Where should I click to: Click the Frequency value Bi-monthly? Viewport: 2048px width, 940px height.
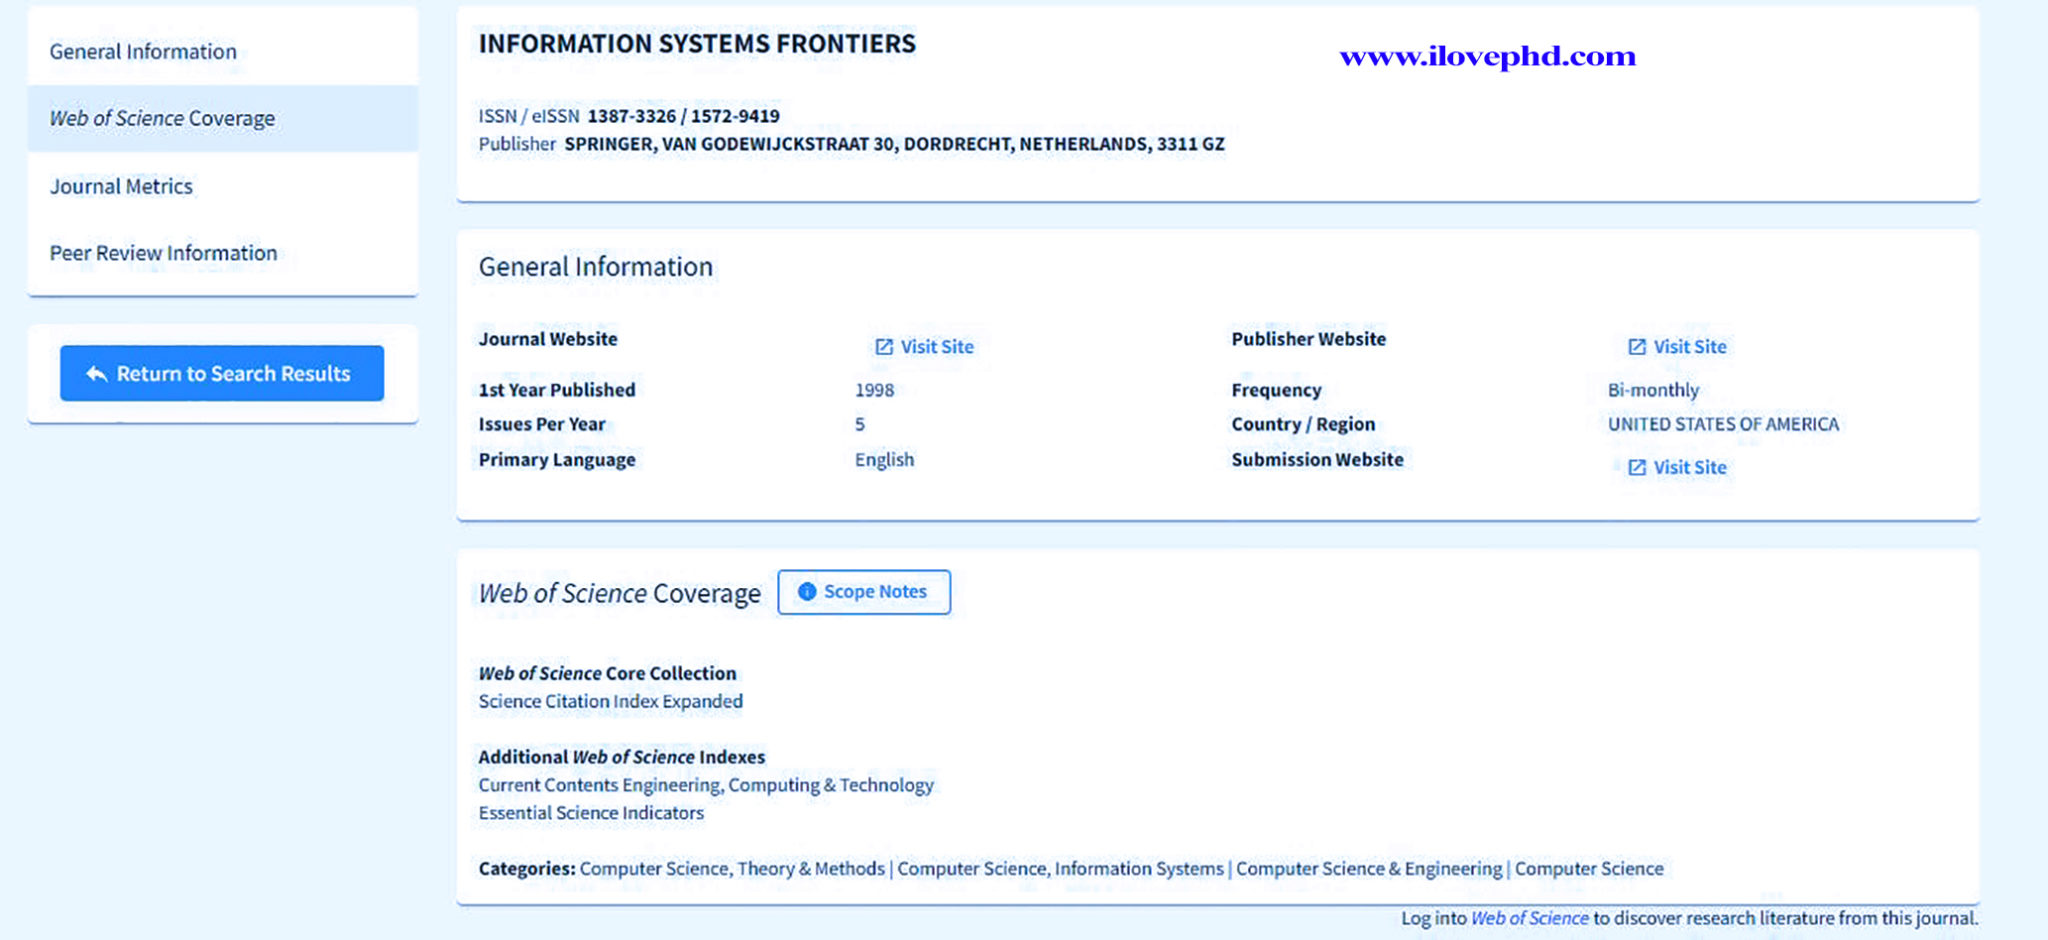pyautogui.click(x=1653, y=390)
